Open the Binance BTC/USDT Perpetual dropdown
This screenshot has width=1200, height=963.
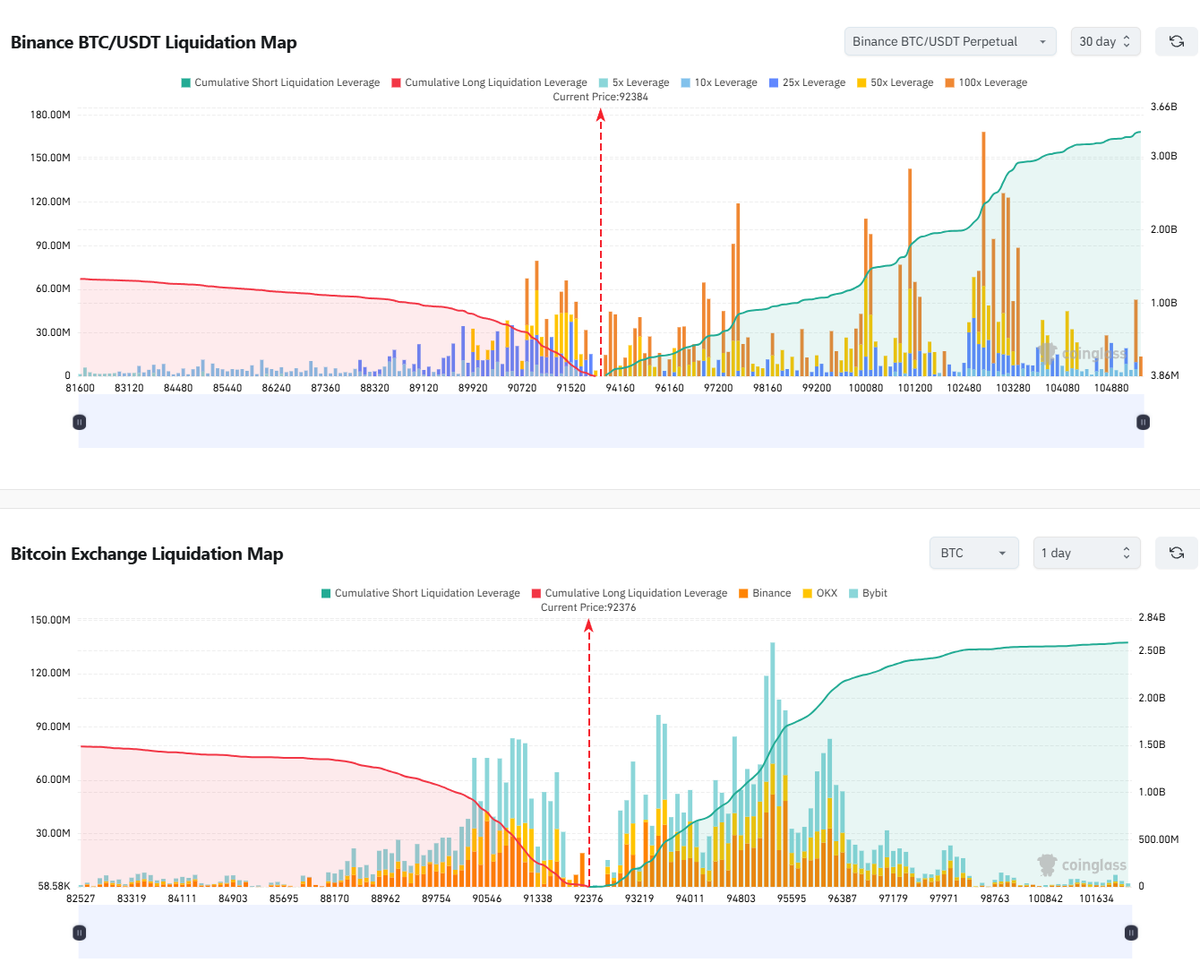(x=950, y=41)
